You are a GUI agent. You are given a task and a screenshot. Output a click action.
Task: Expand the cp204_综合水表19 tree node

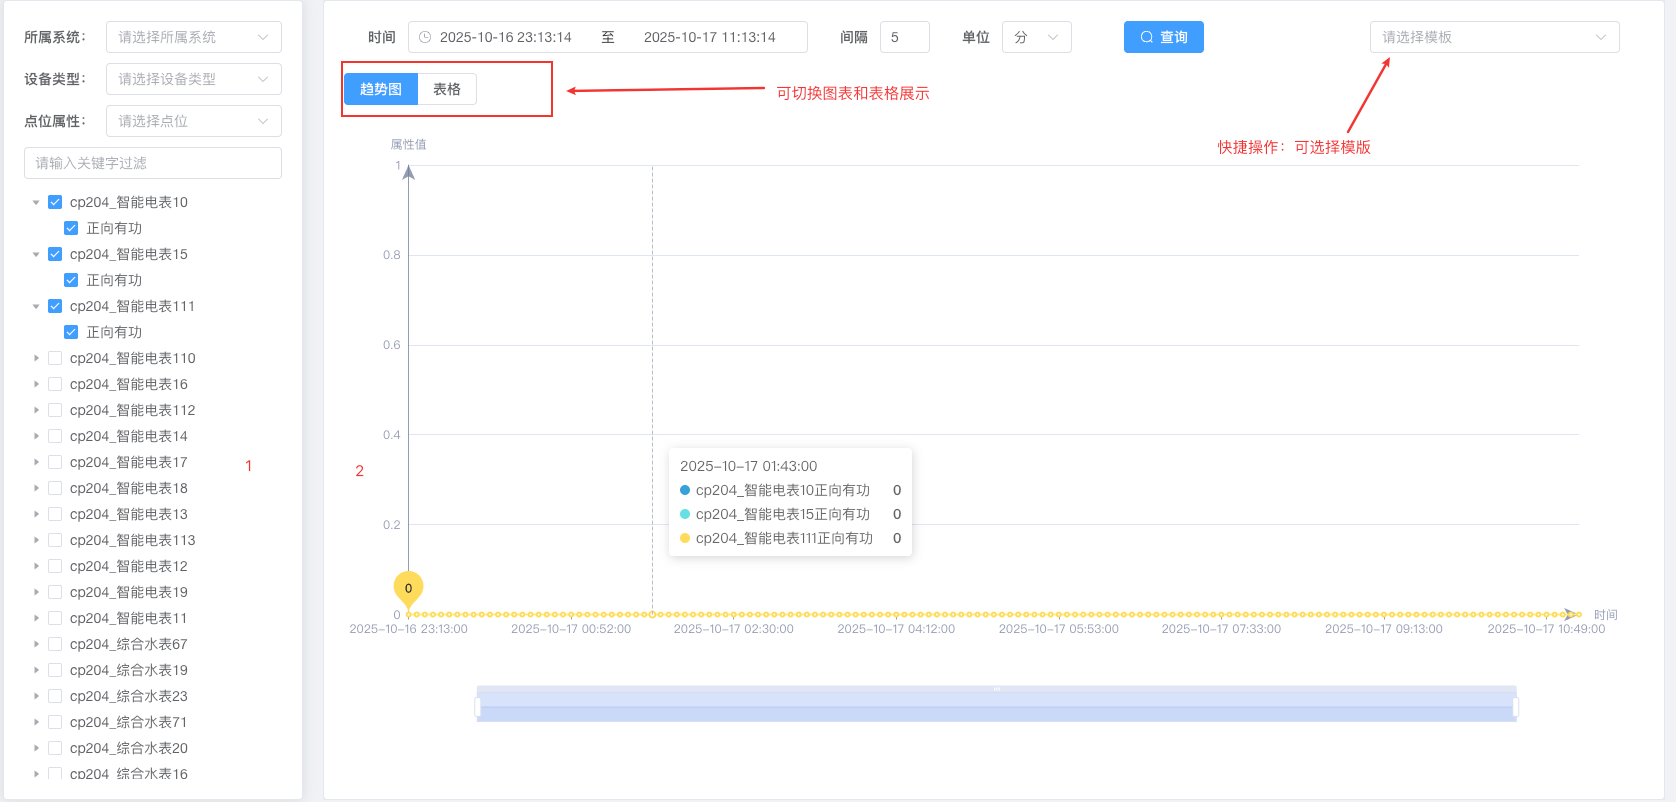36,670
